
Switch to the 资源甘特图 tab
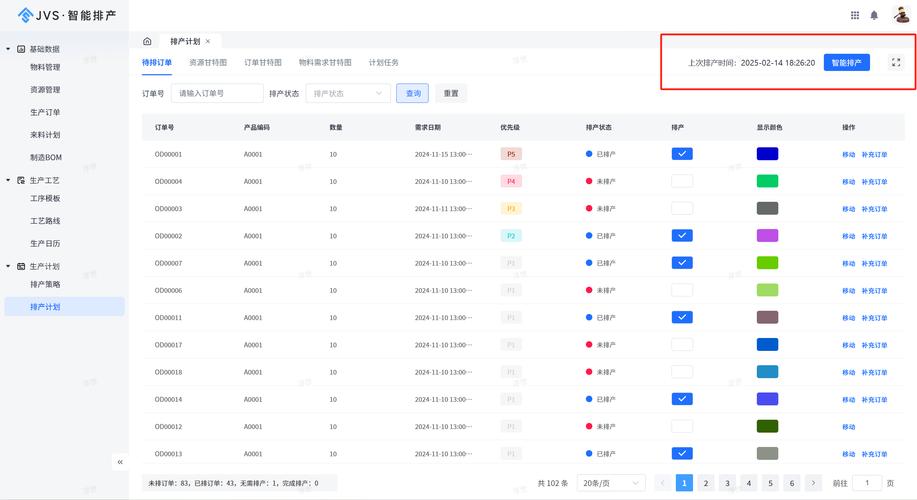point(208,62)
